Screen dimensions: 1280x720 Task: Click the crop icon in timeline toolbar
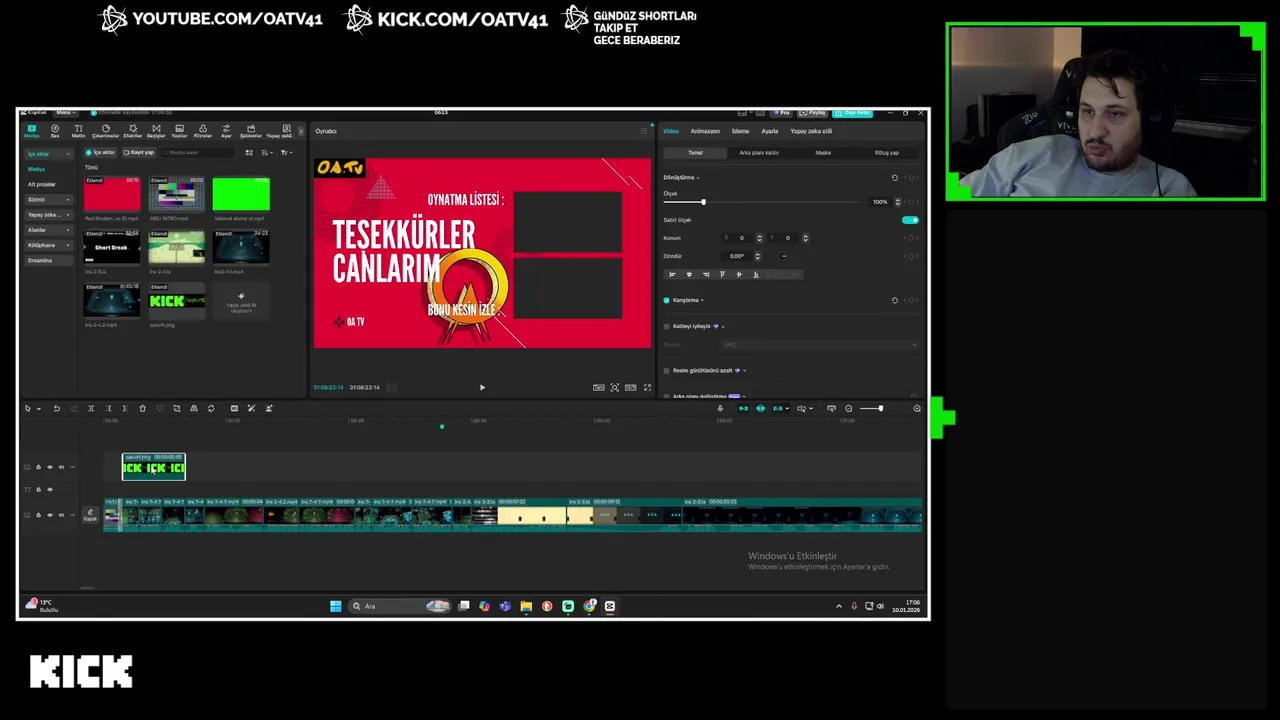click(x=177, y=408)
